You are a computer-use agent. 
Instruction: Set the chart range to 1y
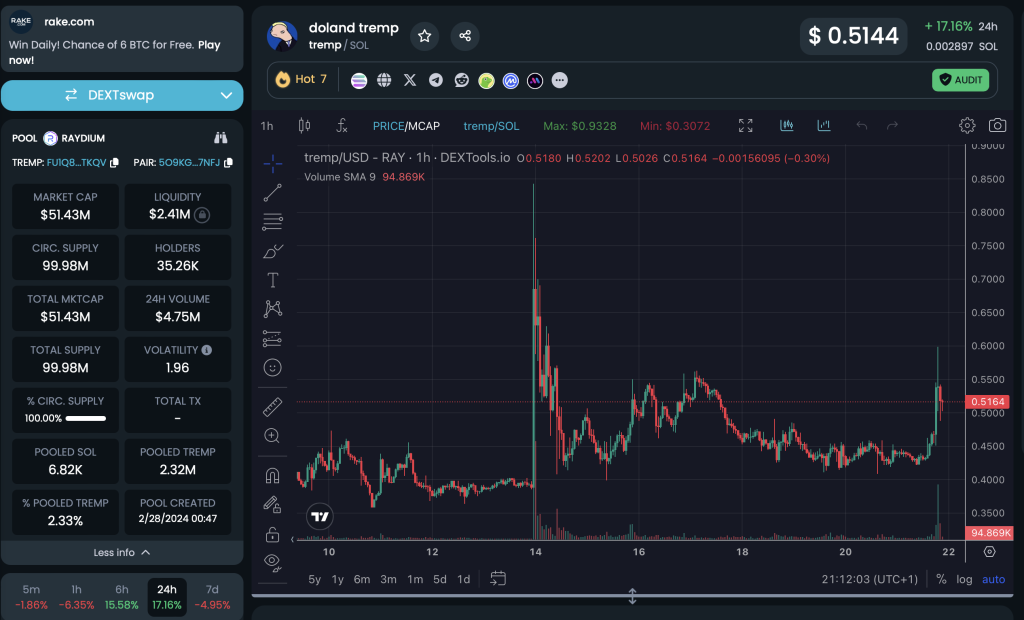coord(338,579)
